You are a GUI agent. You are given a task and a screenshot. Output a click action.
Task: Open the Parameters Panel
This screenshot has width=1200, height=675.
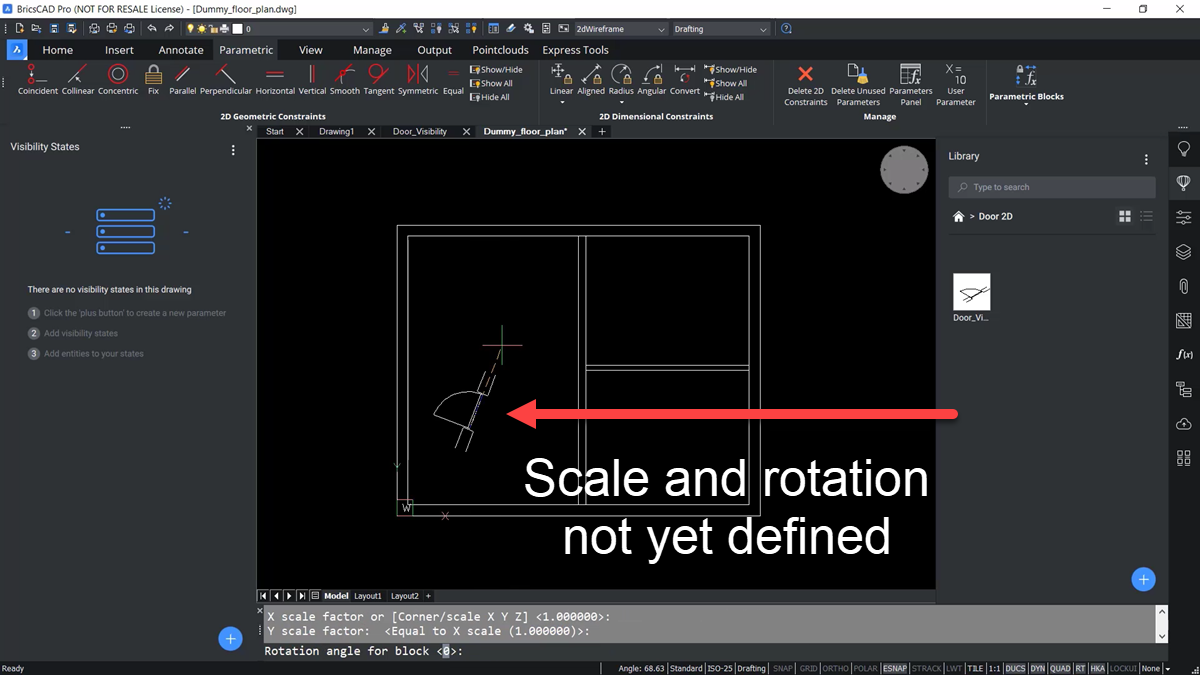(x=910, y=80)
